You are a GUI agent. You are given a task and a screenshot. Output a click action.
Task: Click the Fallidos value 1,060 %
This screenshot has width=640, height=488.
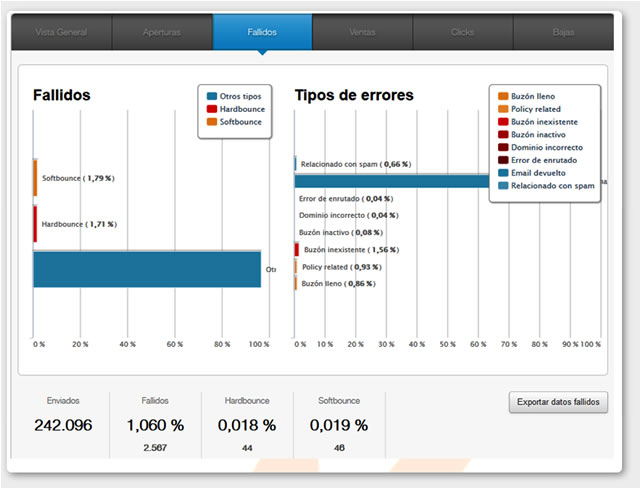[155, 425]
